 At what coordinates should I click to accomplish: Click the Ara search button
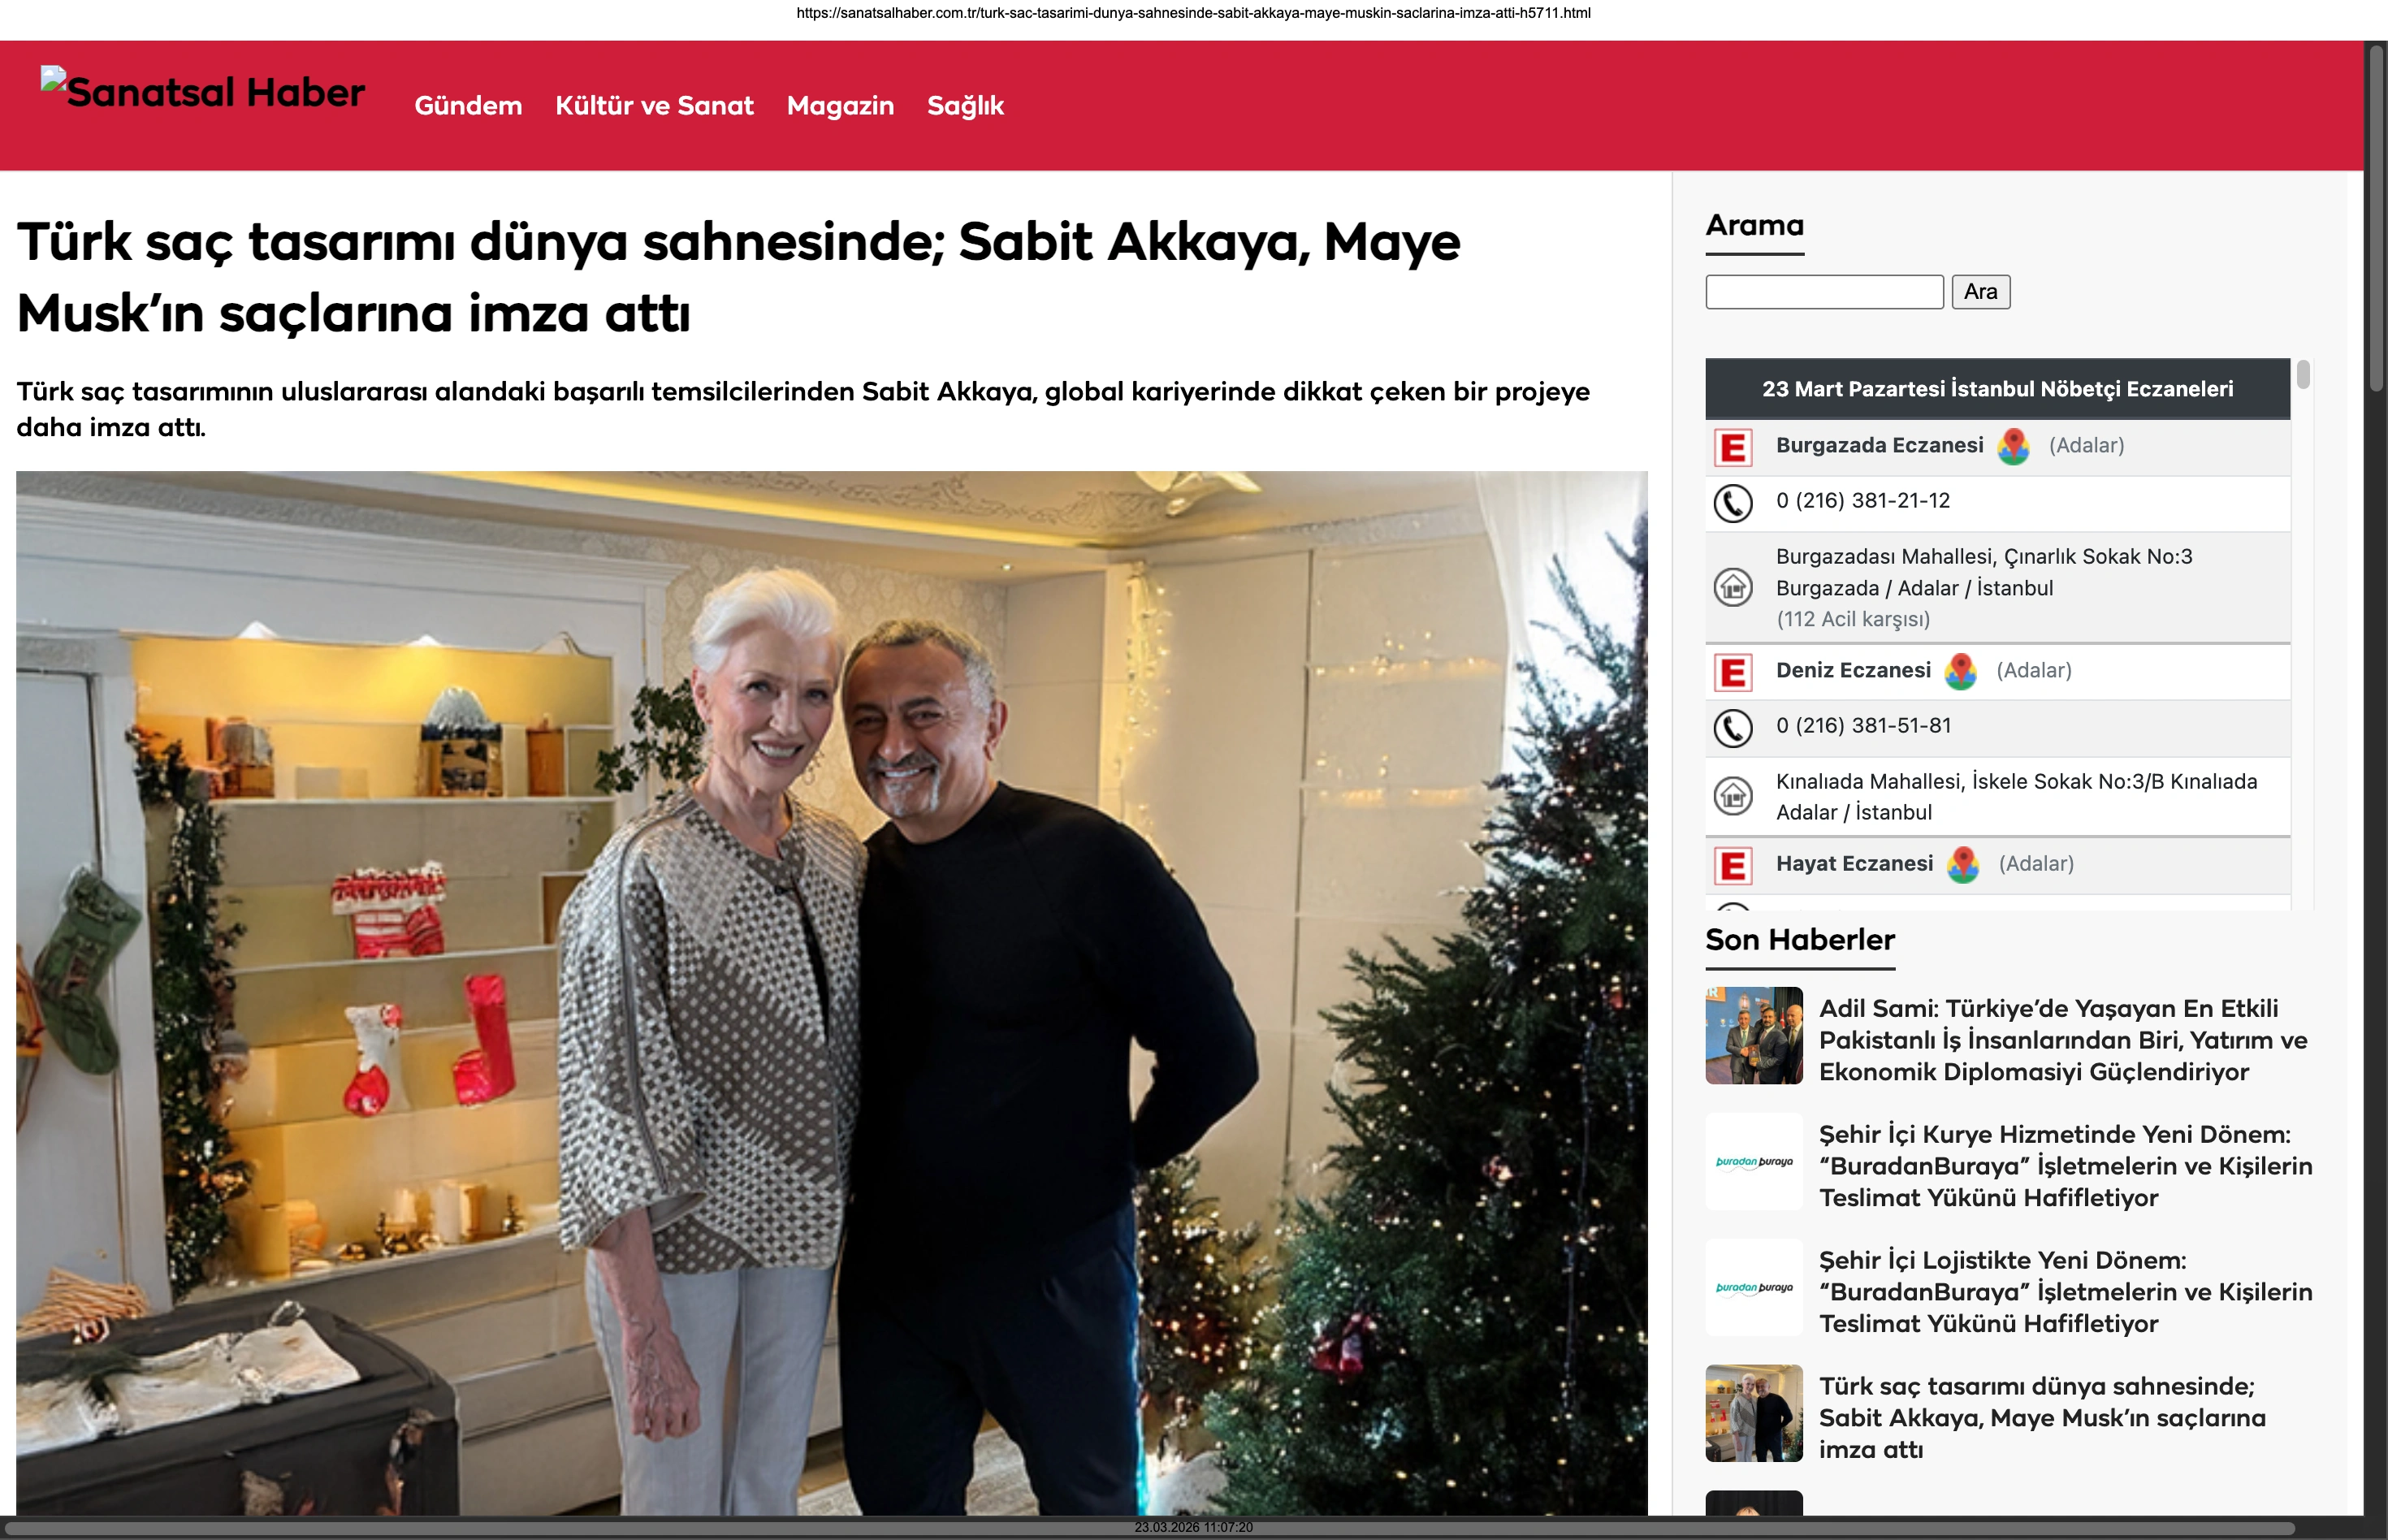point(1980,292)
